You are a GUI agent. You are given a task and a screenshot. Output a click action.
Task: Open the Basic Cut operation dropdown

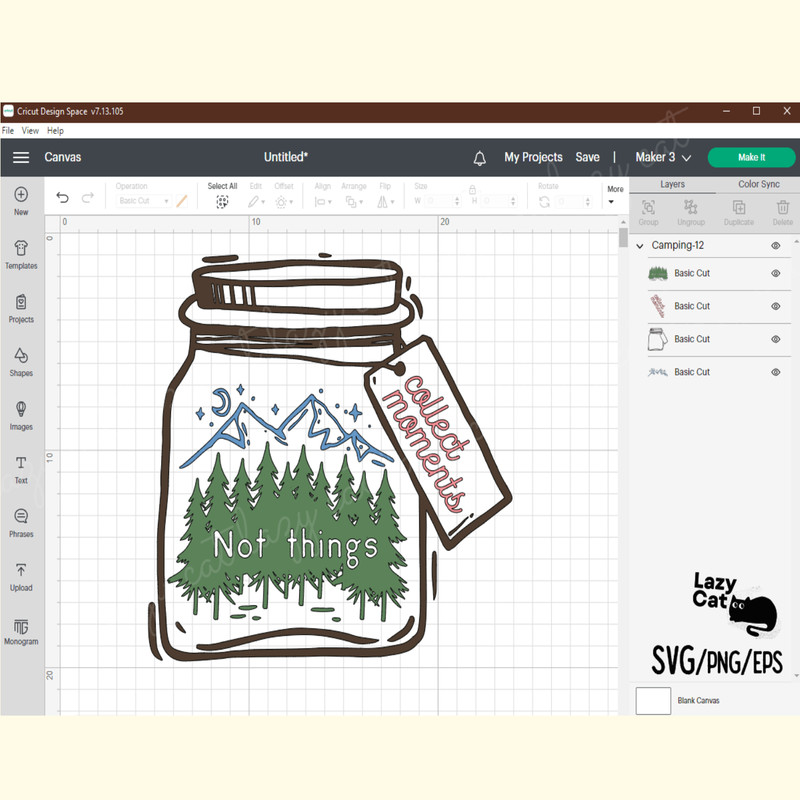[141, 200]
